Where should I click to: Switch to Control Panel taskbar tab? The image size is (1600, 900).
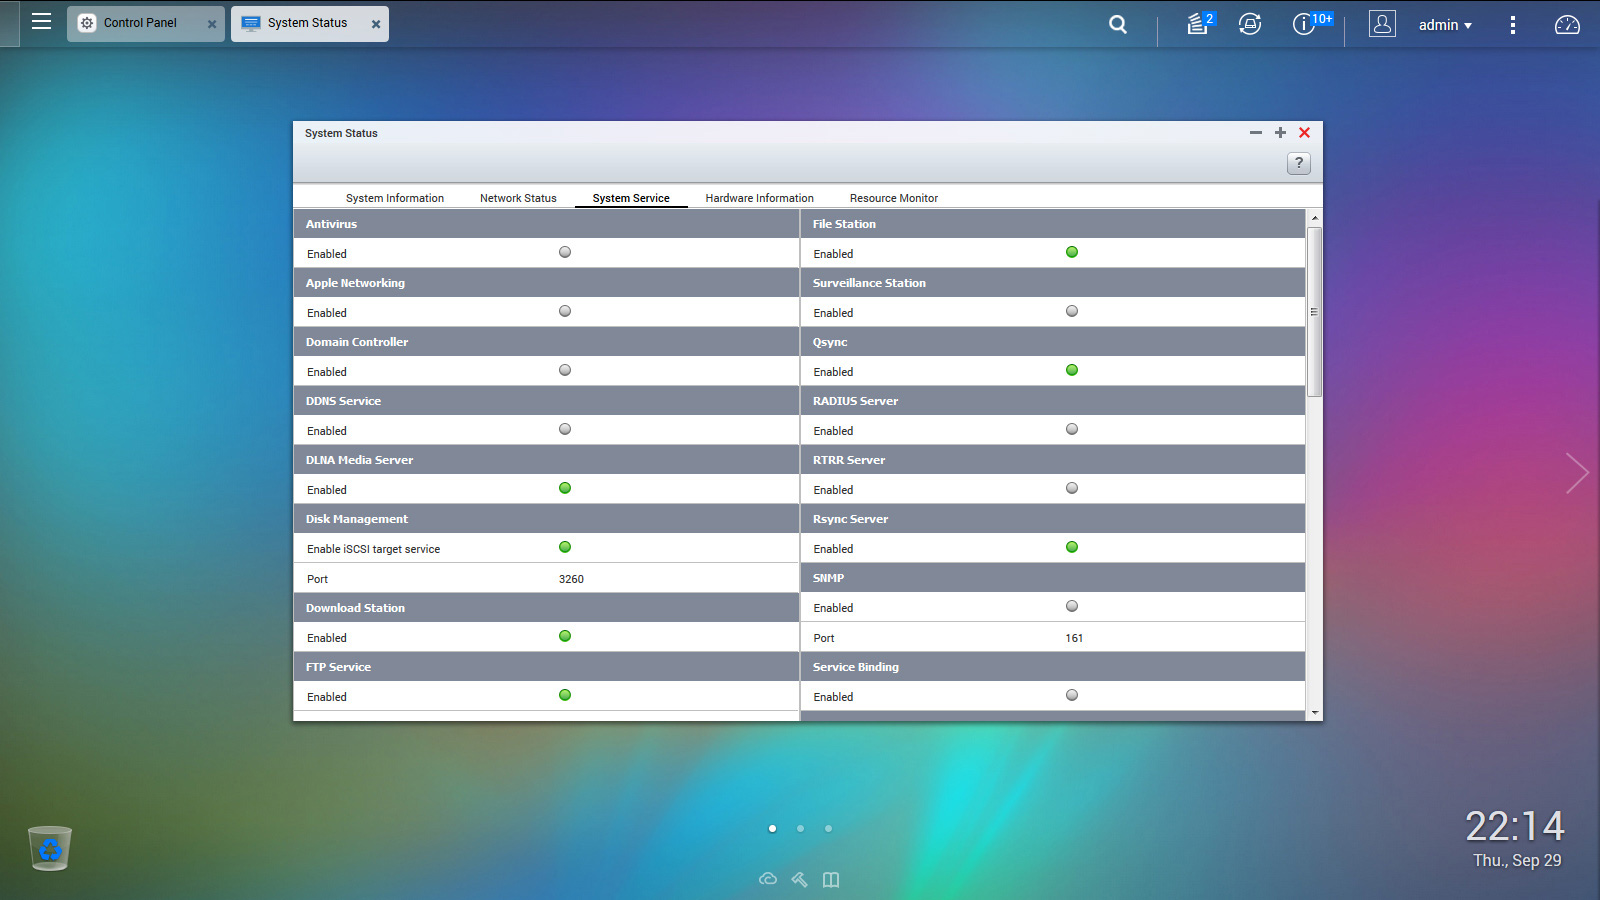146,23
